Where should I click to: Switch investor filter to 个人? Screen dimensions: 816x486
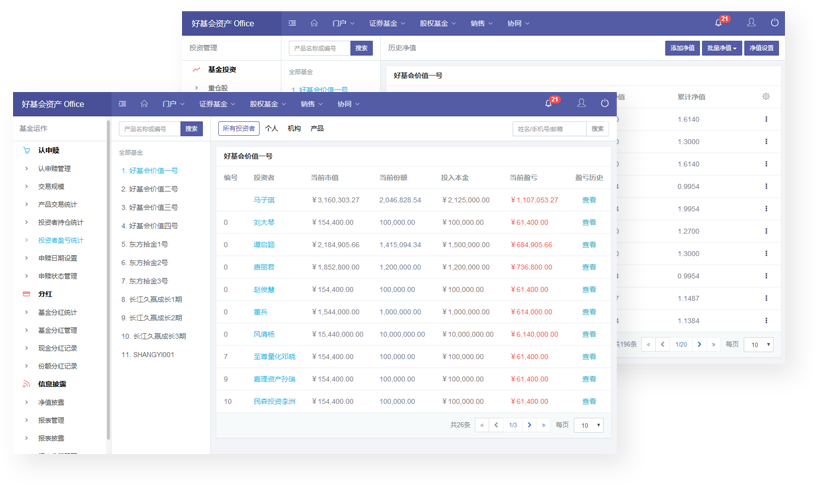click(271, 129)
